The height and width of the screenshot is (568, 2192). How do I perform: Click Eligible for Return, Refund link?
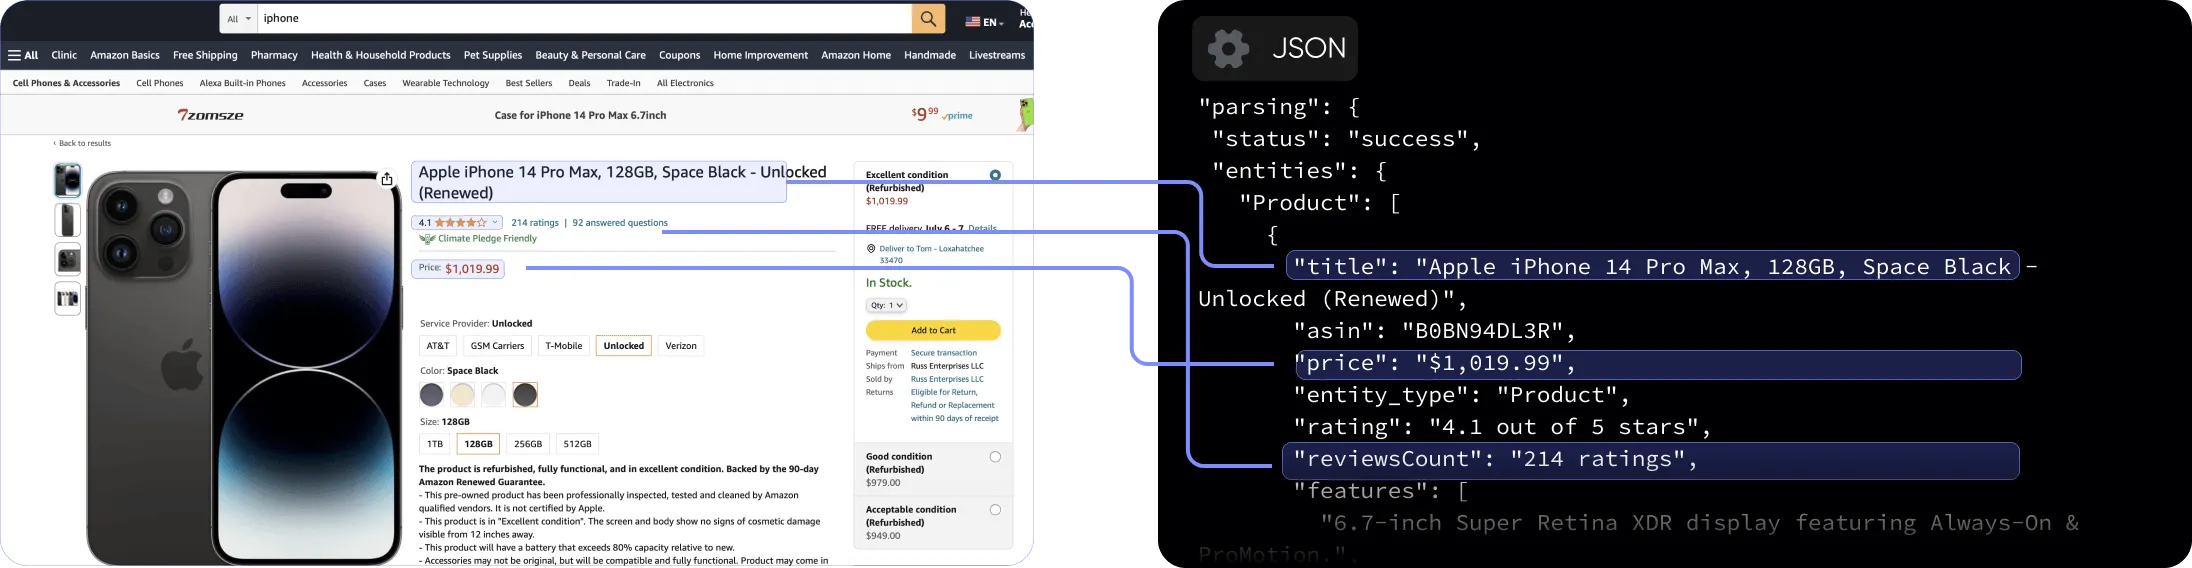pyautogui.click(x=944, y=392)
